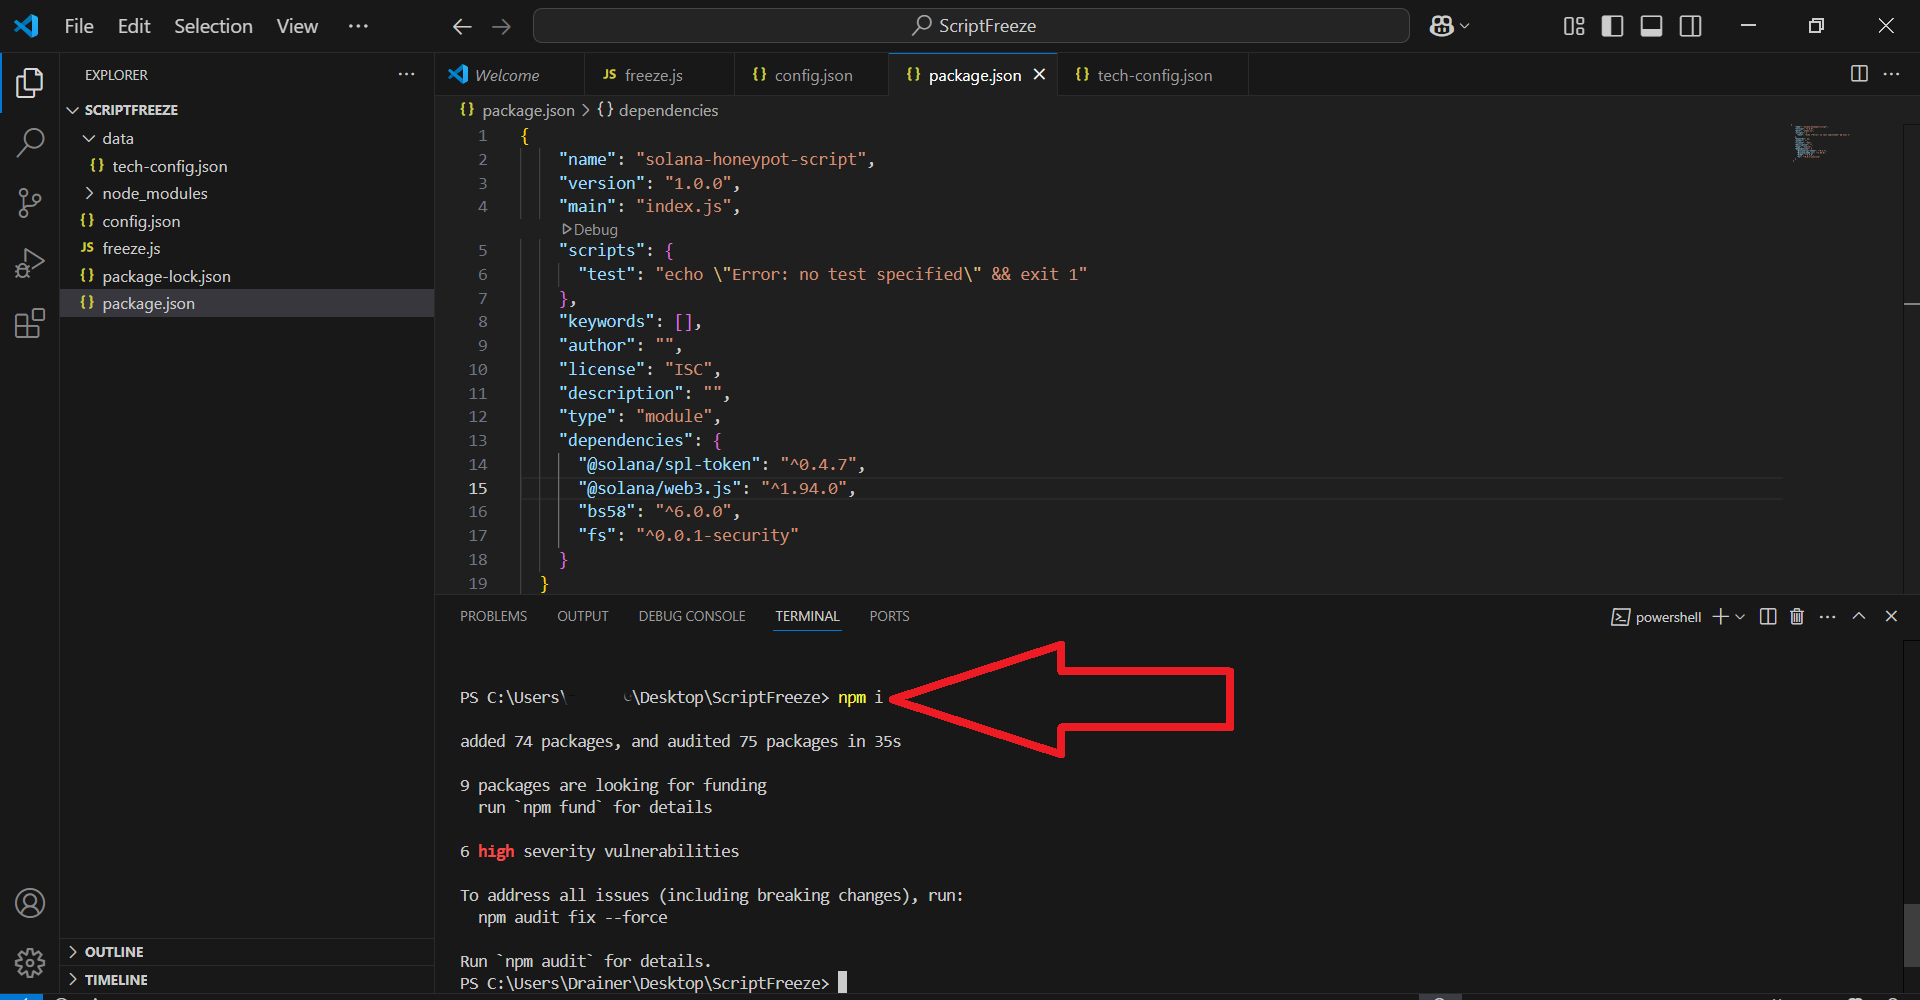Open config.json in Explorer tree
1920x1000 pixels.
(247, 221)
